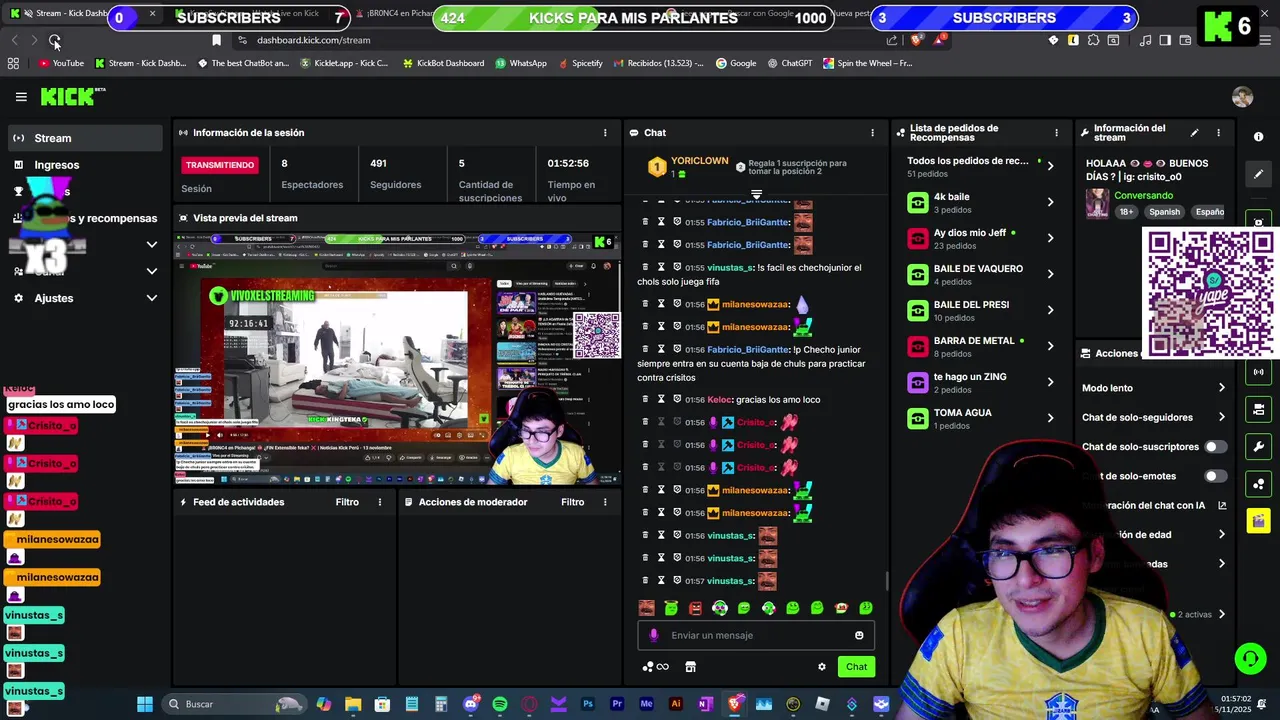
Task: Open Spotify from the Windows taskbar
Action: (x=500, y=704)
